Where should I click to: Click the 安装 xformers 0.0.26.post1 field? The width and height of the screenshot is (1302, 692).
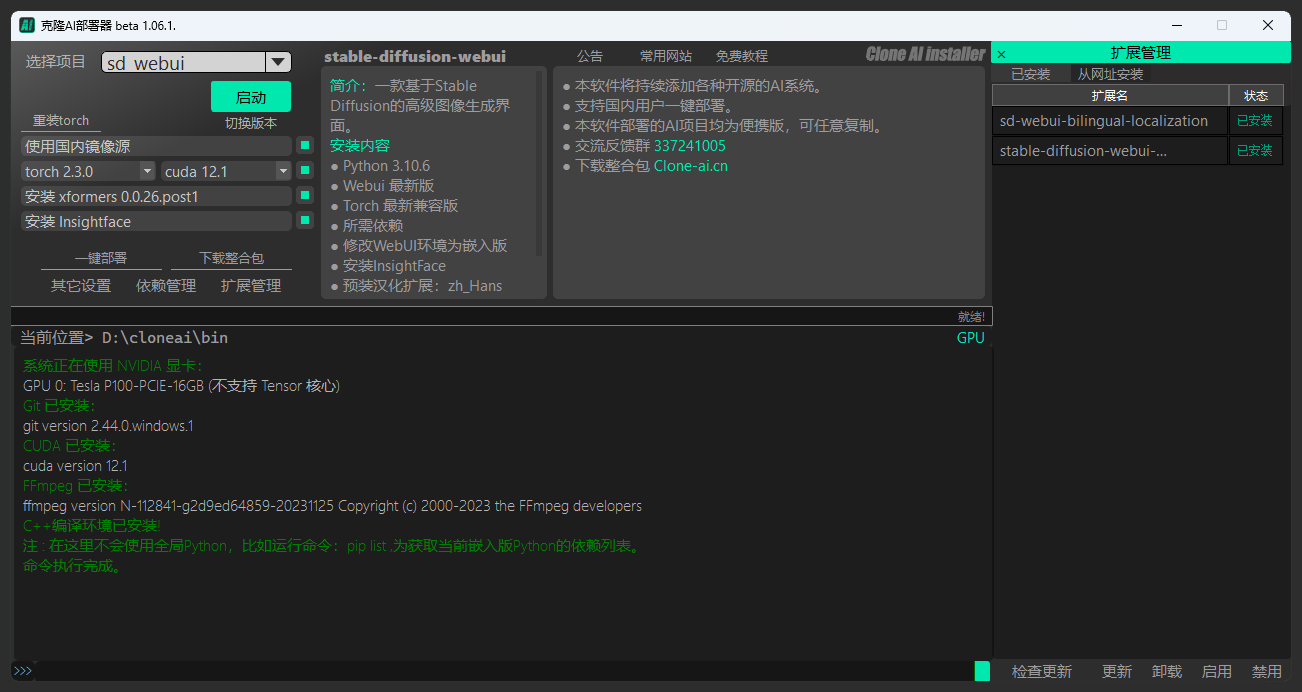pos(156,196)
